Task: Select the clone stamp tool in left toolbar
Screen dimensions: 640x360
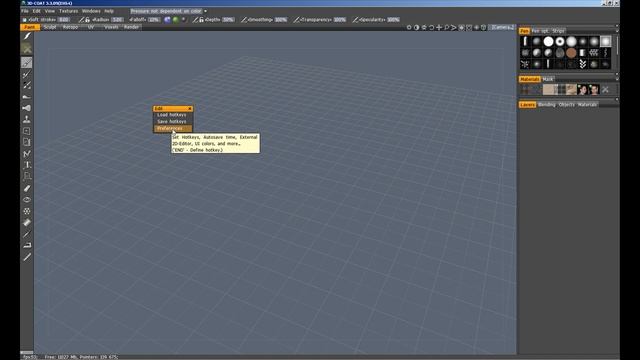Action: (x=27, y=120)
